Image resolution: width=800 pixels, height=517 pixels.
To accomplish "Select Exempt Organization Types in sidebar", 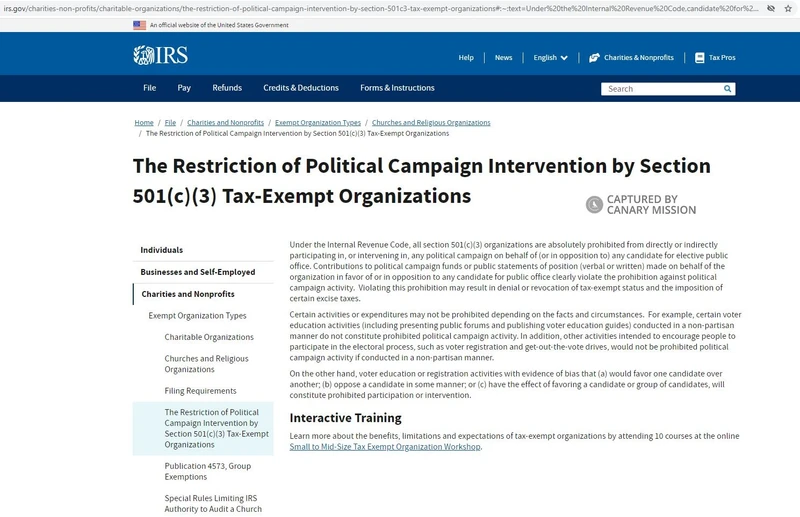I will coord(197,315).
